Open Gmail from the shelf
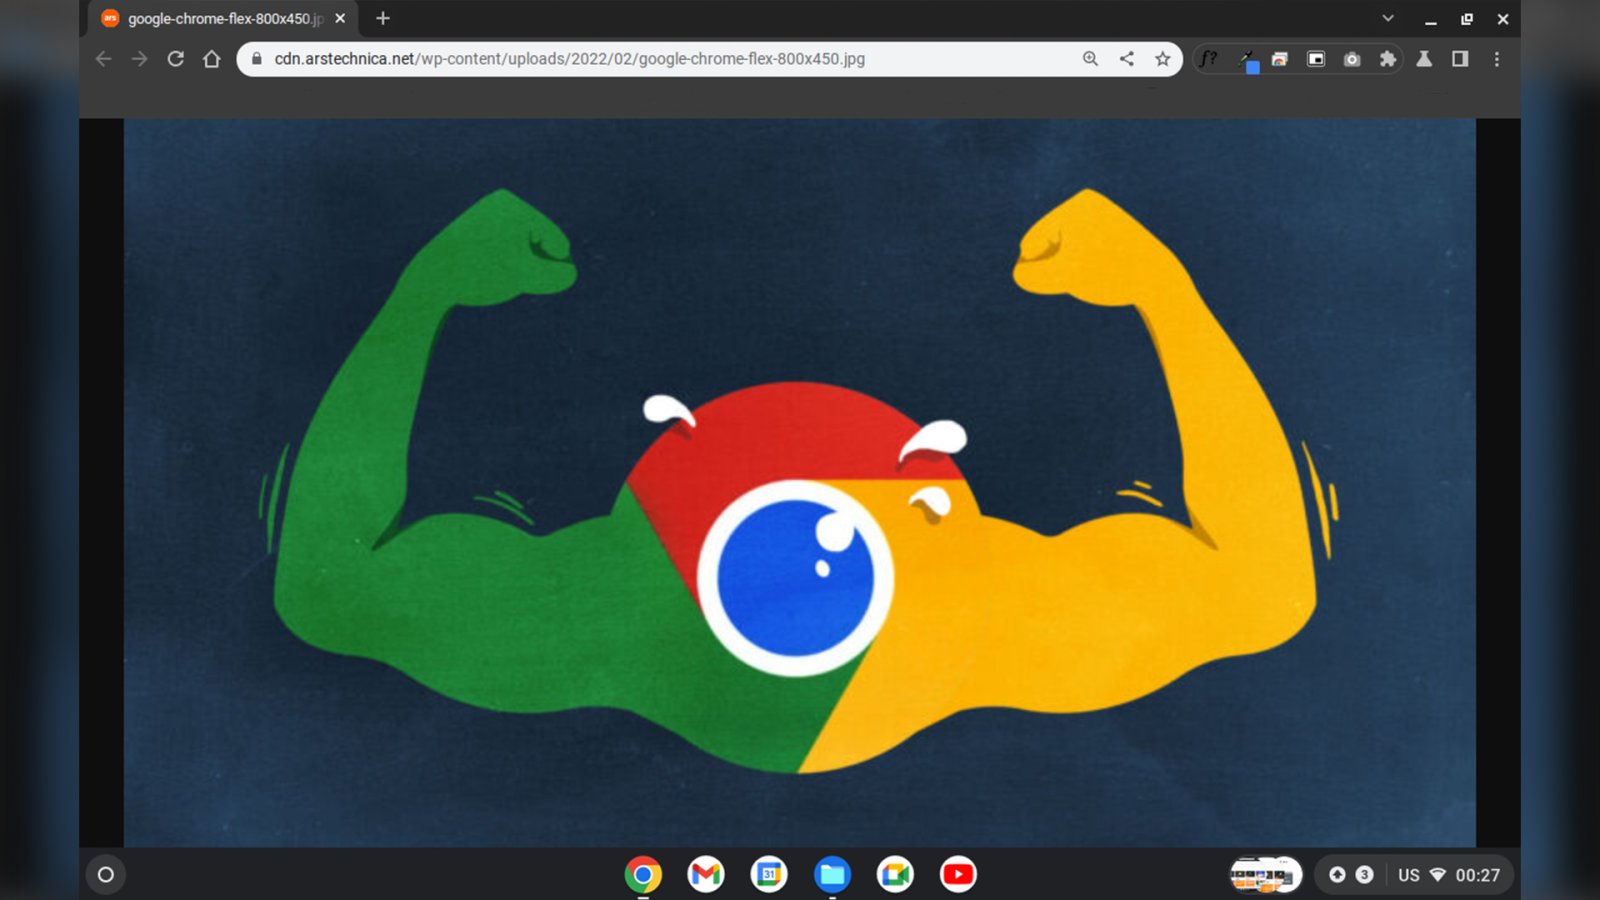Image resolution: width=1600 pixels, height=900 pixels. pyautogui.click(x=706, y=875)
